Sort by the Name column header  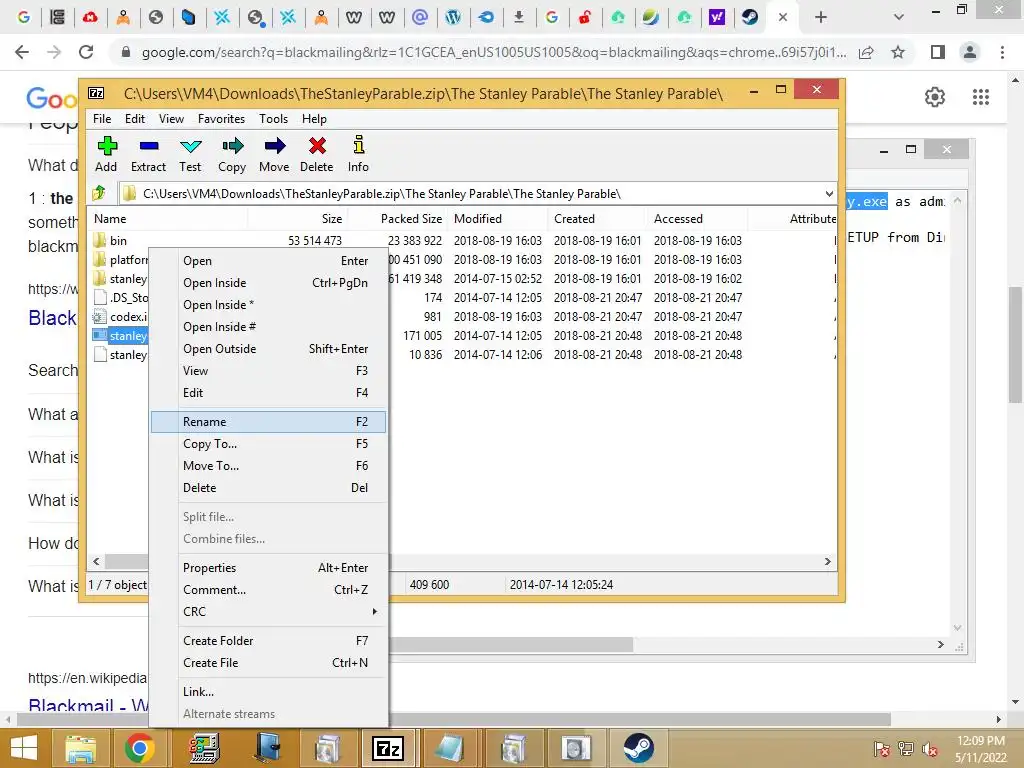167,219
